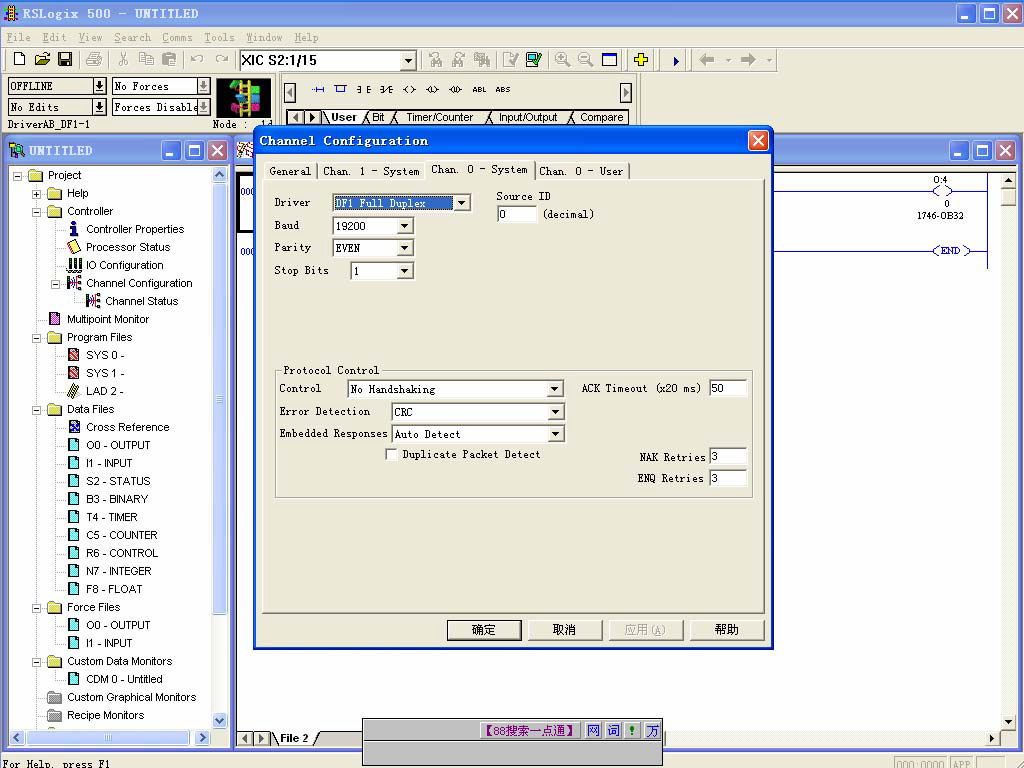
Task: Open the Comms menu
Action: [x=177, y=37]
